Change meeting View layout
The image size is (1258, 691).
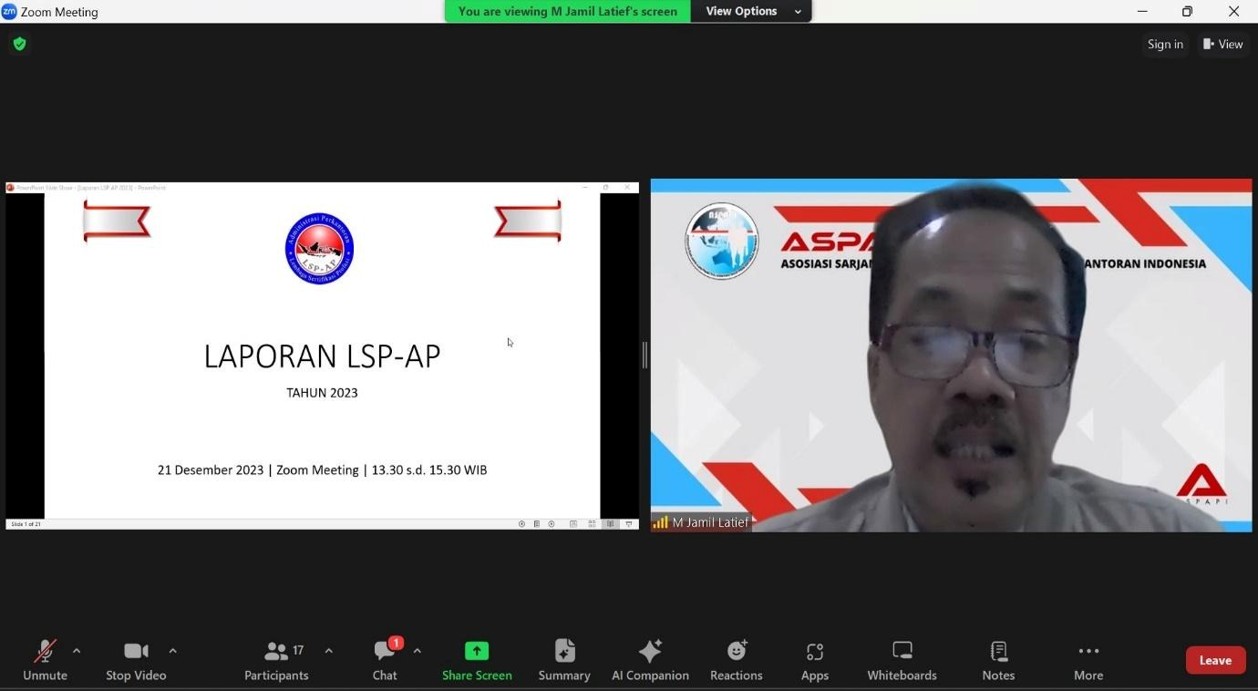pyautogui.click(x=1223, y=44)
